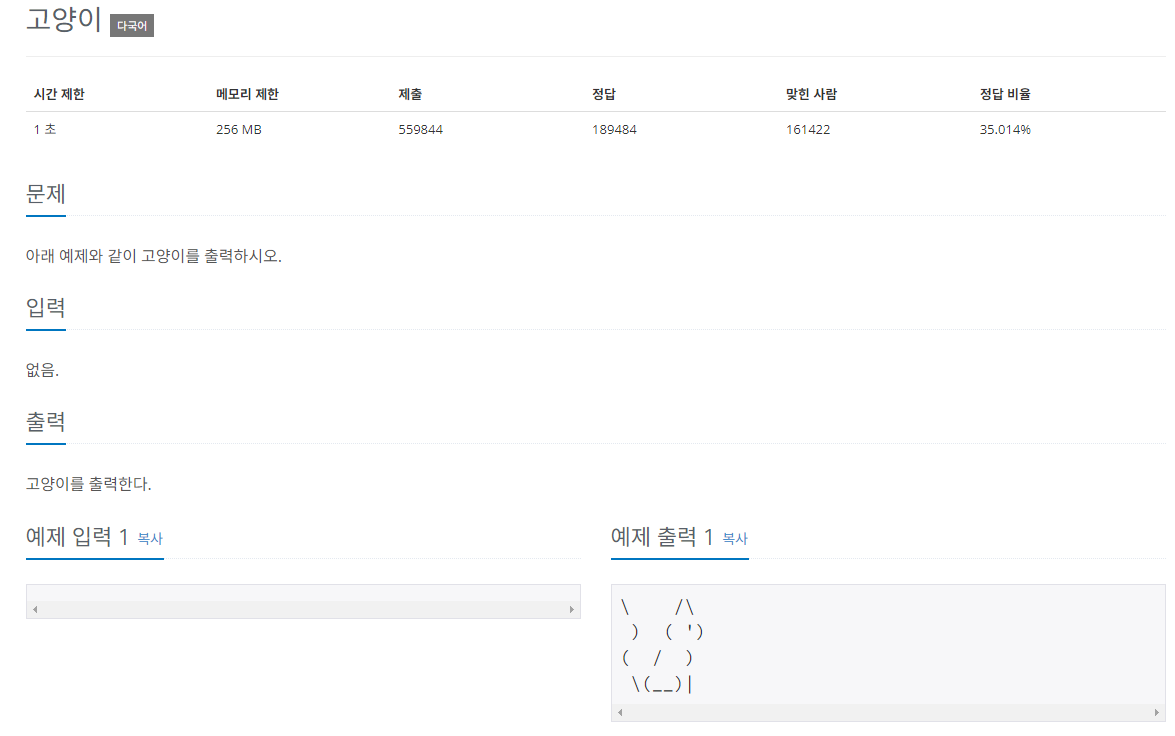This screenshot has width=1175, height=736.
Task: Click the 189484 accepted value
Action: 614,129
